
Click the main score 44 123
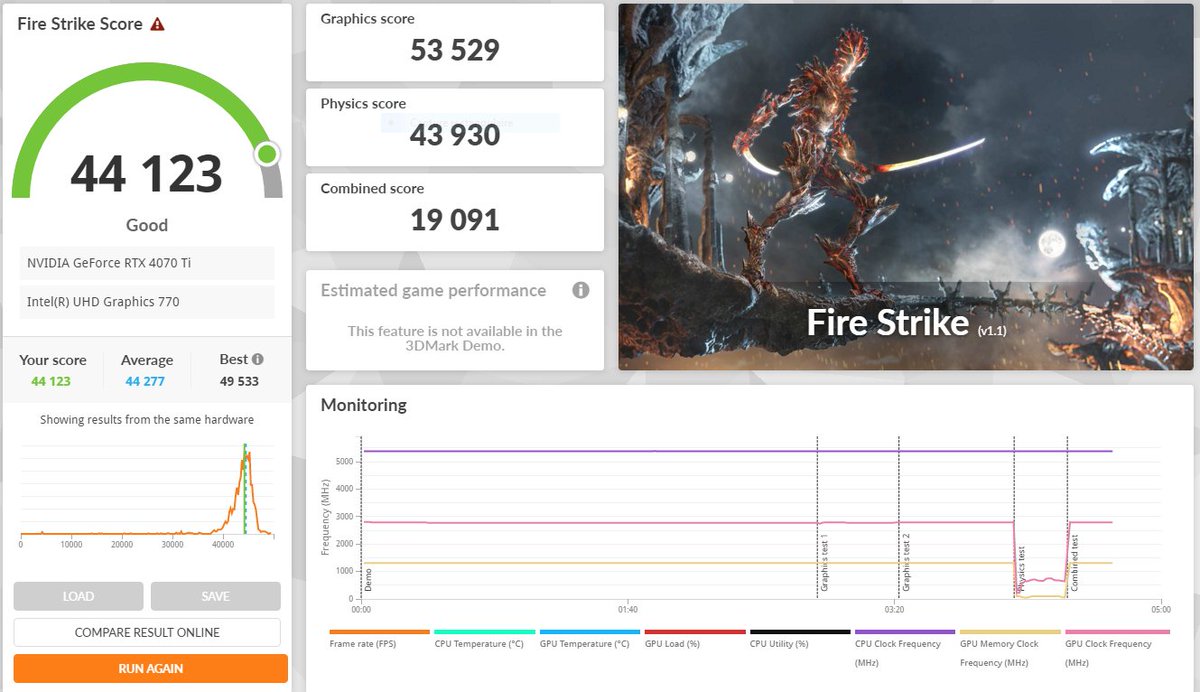pyautogui.click(x=146, y=174)
